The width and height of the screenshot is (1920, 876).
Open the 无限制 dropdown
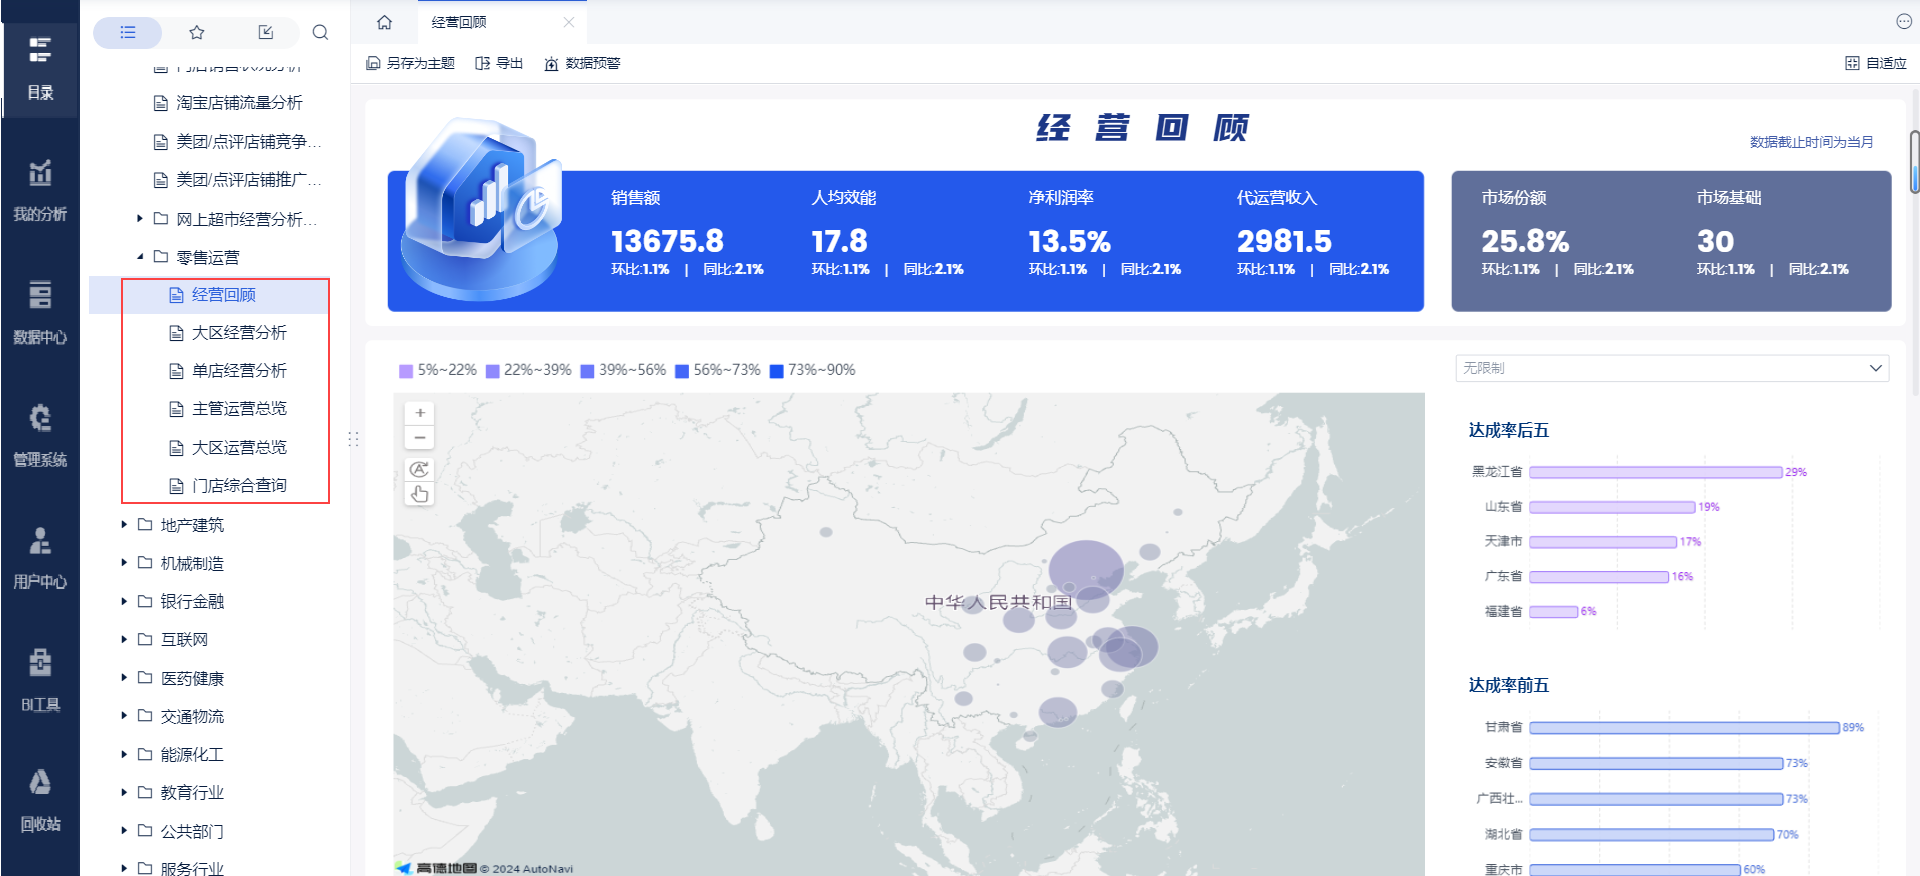click(1671, 368)
